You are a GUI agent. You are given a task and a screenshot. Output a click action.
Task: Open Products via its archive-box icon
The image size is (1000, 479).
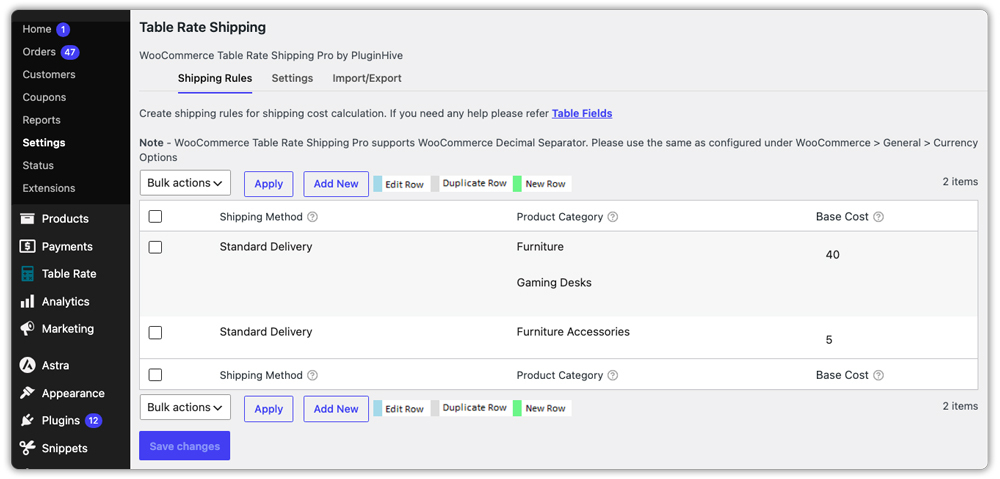point(27,219)
